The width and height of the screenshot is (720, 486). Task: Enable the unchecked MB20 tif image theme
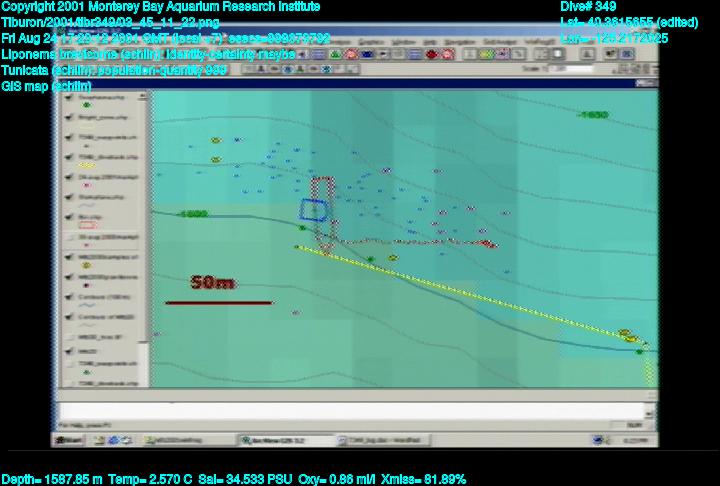[69, 337]
